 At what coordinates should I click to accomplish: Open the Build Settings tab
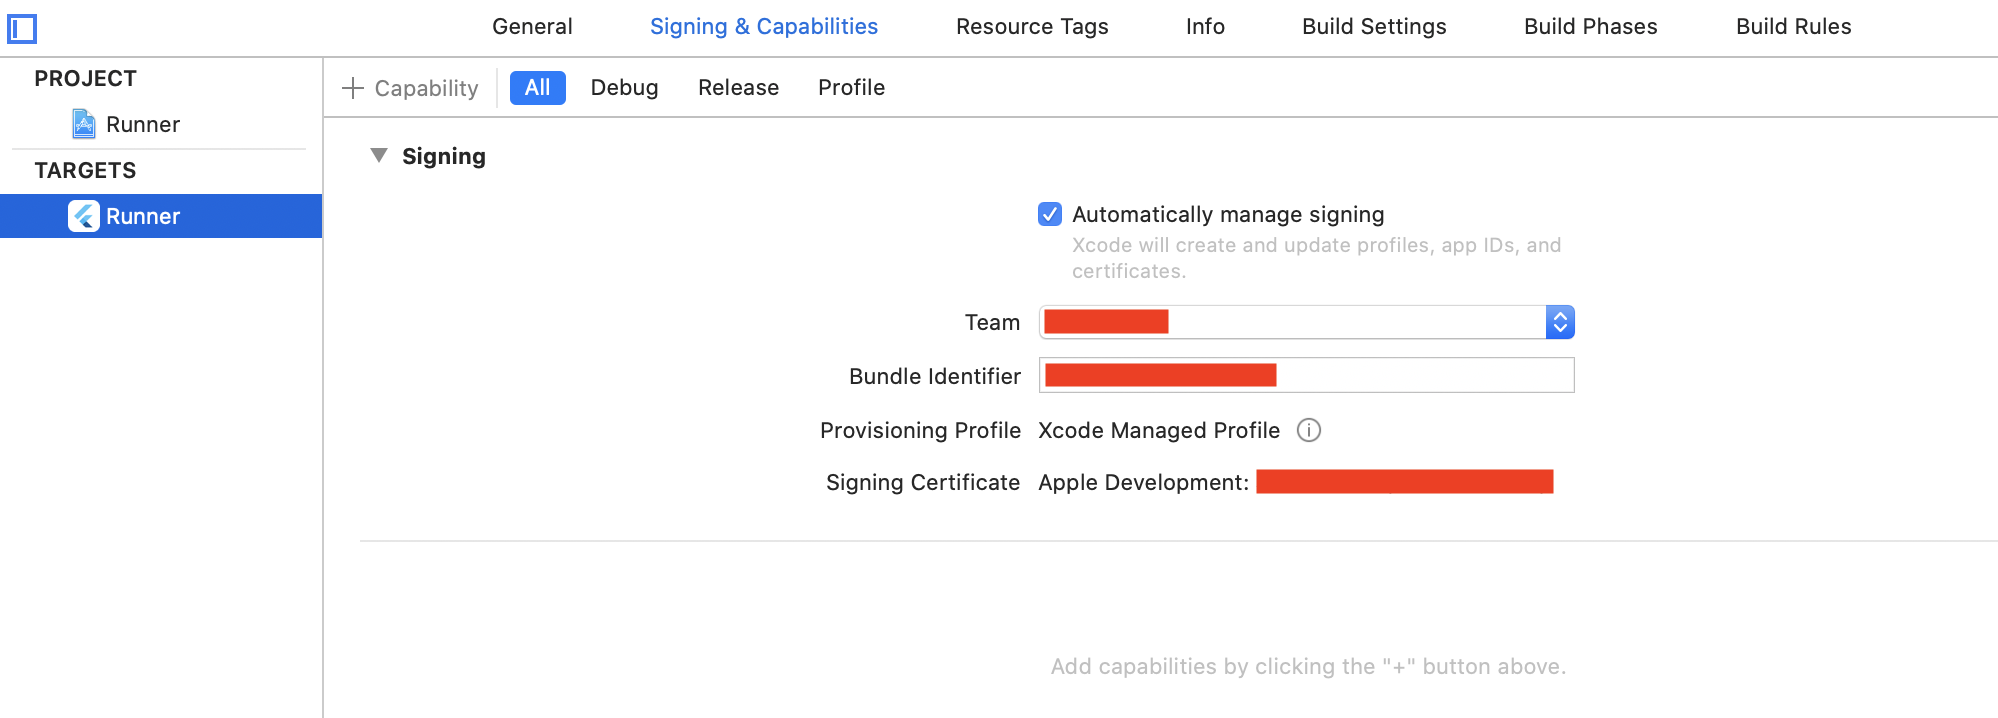tap(1374, 27)
